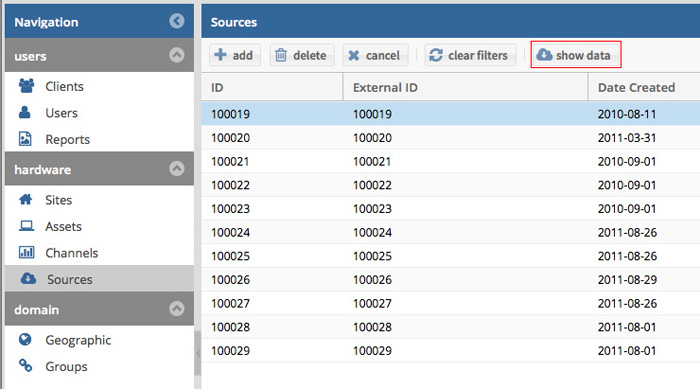
Task: Select the row with ID 100024
Action: (451, 232)
